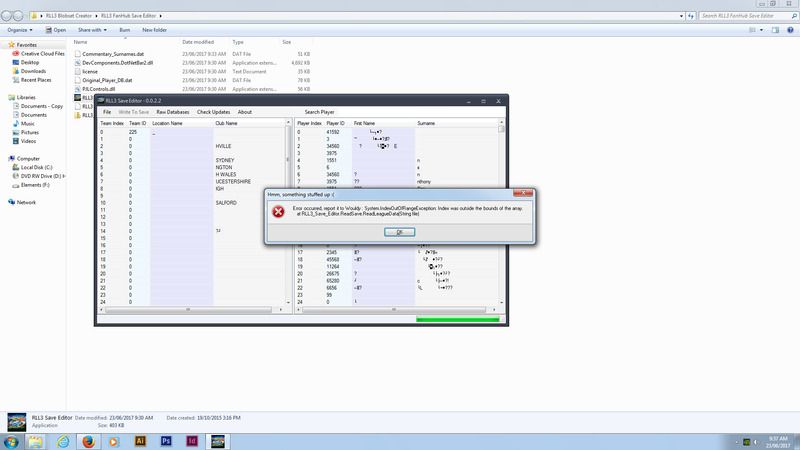Open the About menu in Save Editor

(244, 112)
